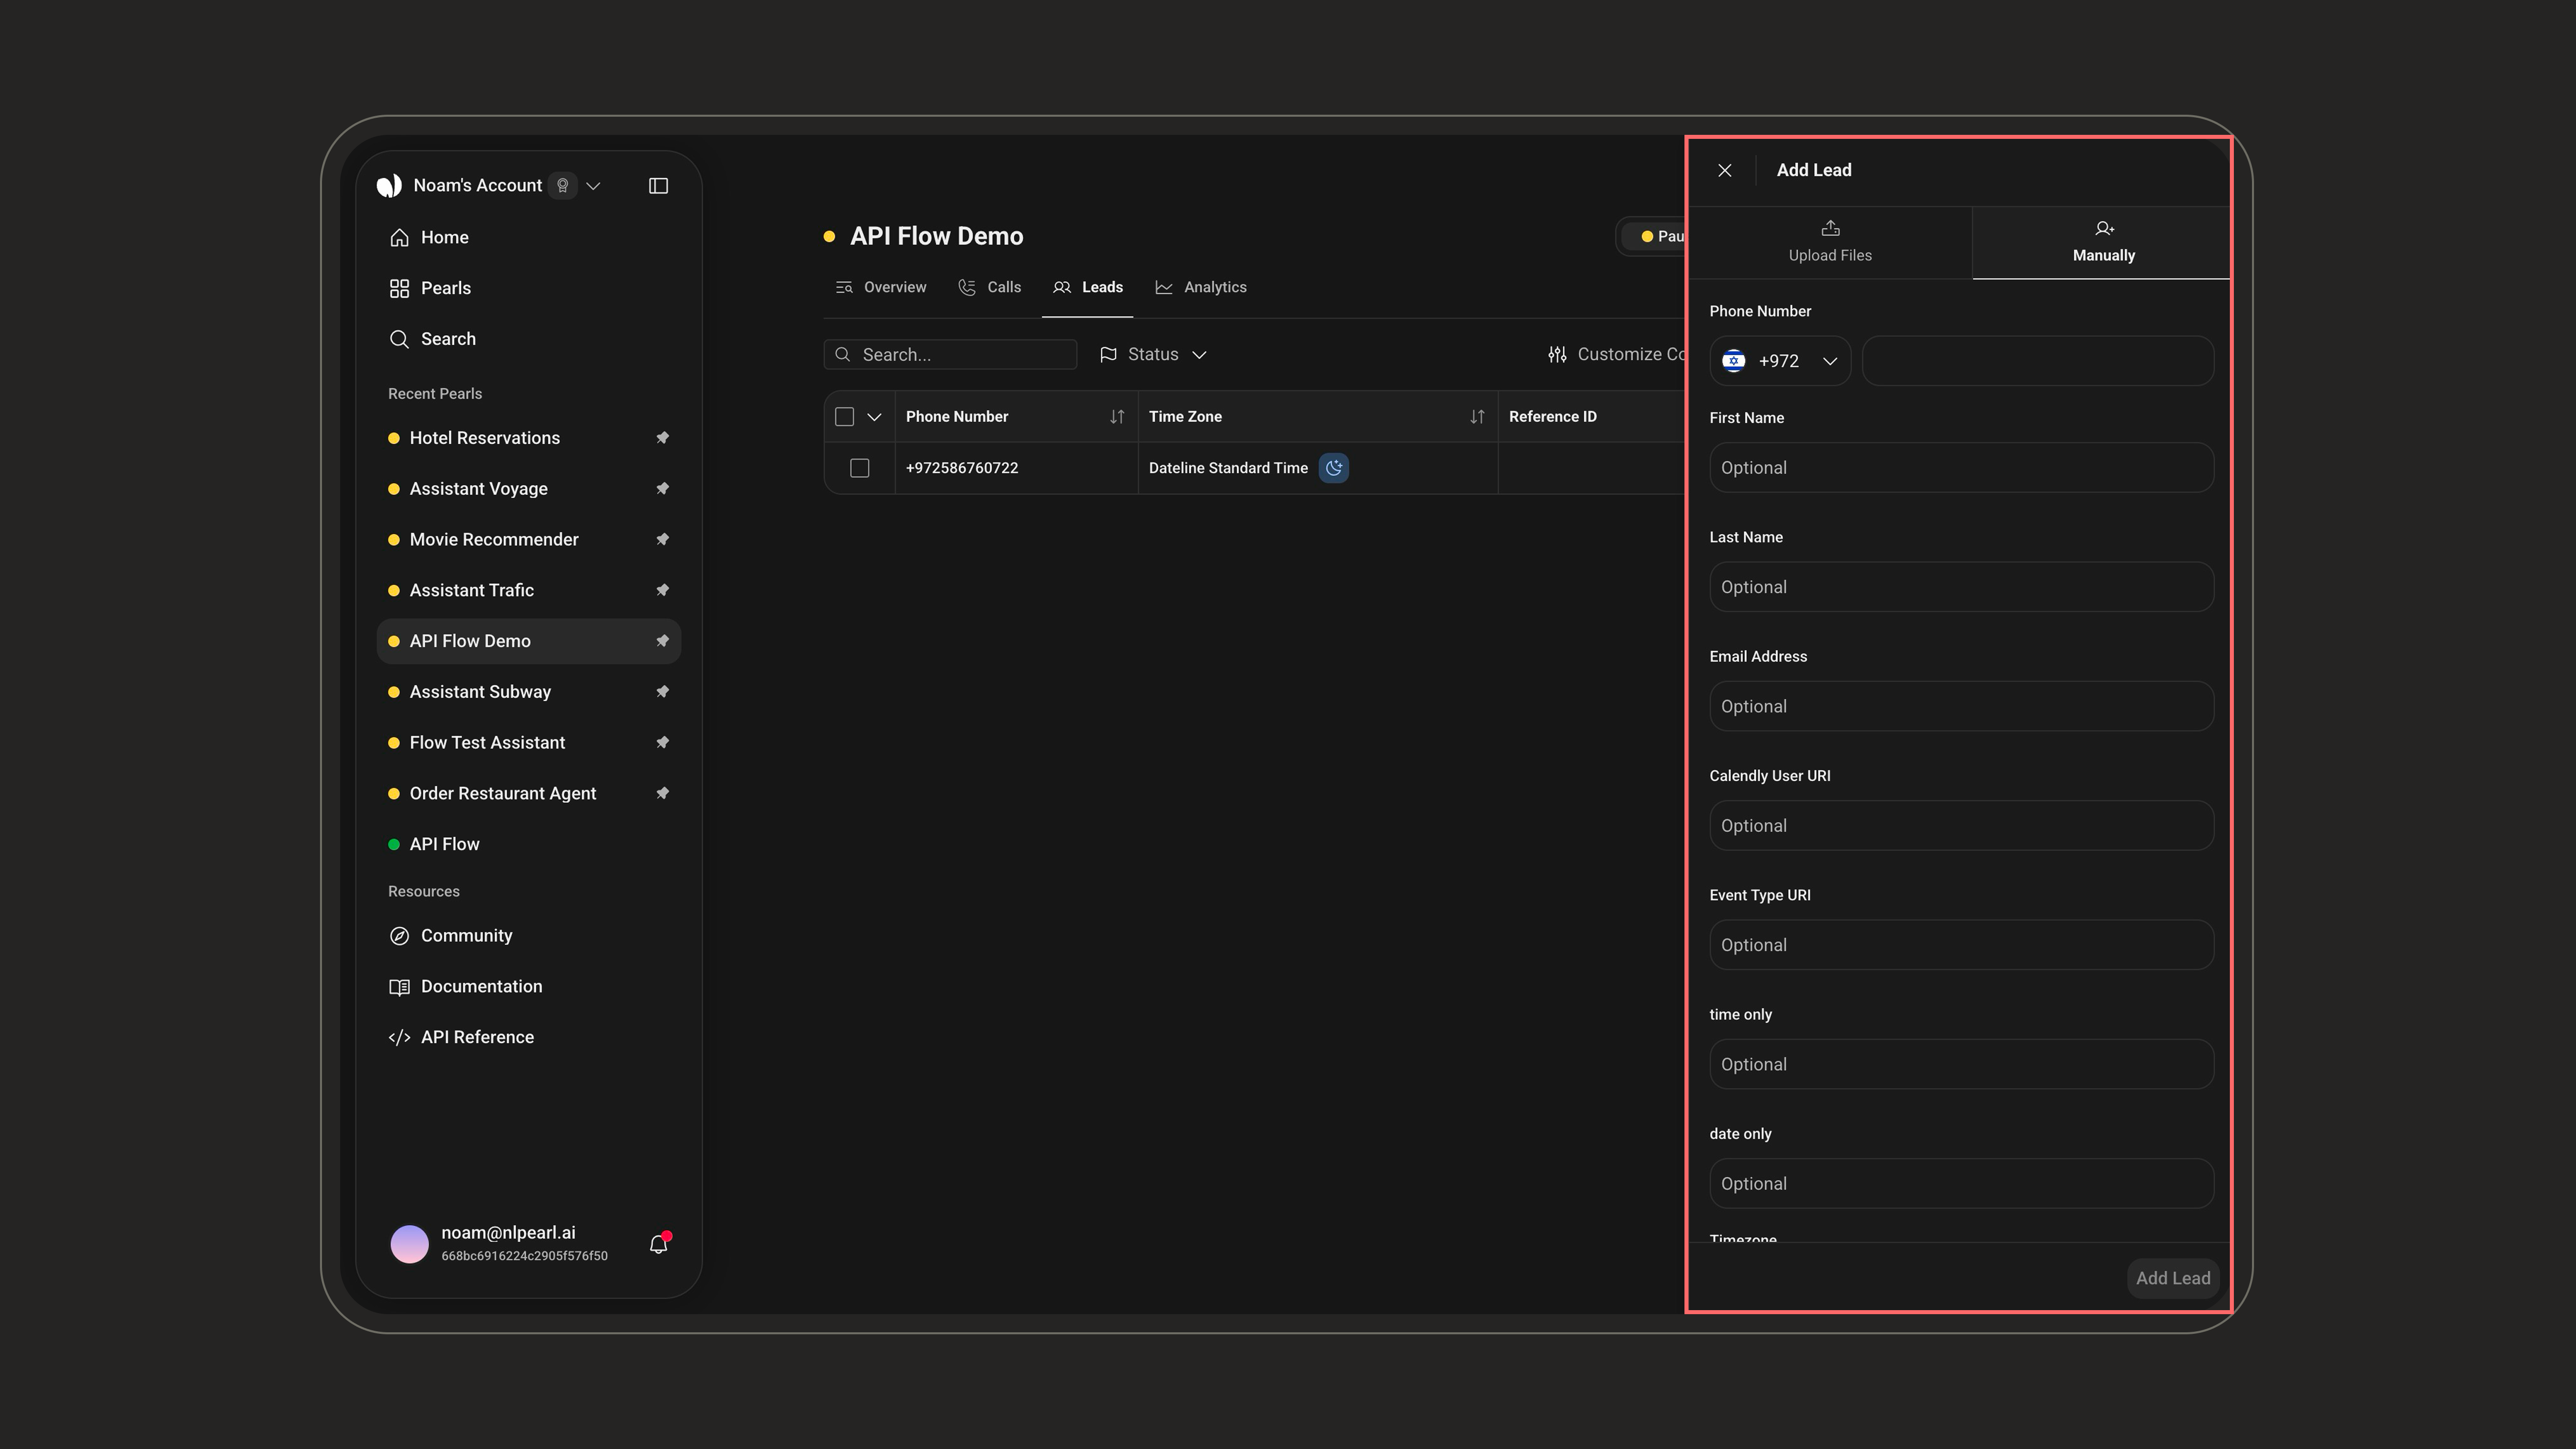Unpin Movie Recommender pearl
The image size is (2576, 1449).
[x=662, y=540]
